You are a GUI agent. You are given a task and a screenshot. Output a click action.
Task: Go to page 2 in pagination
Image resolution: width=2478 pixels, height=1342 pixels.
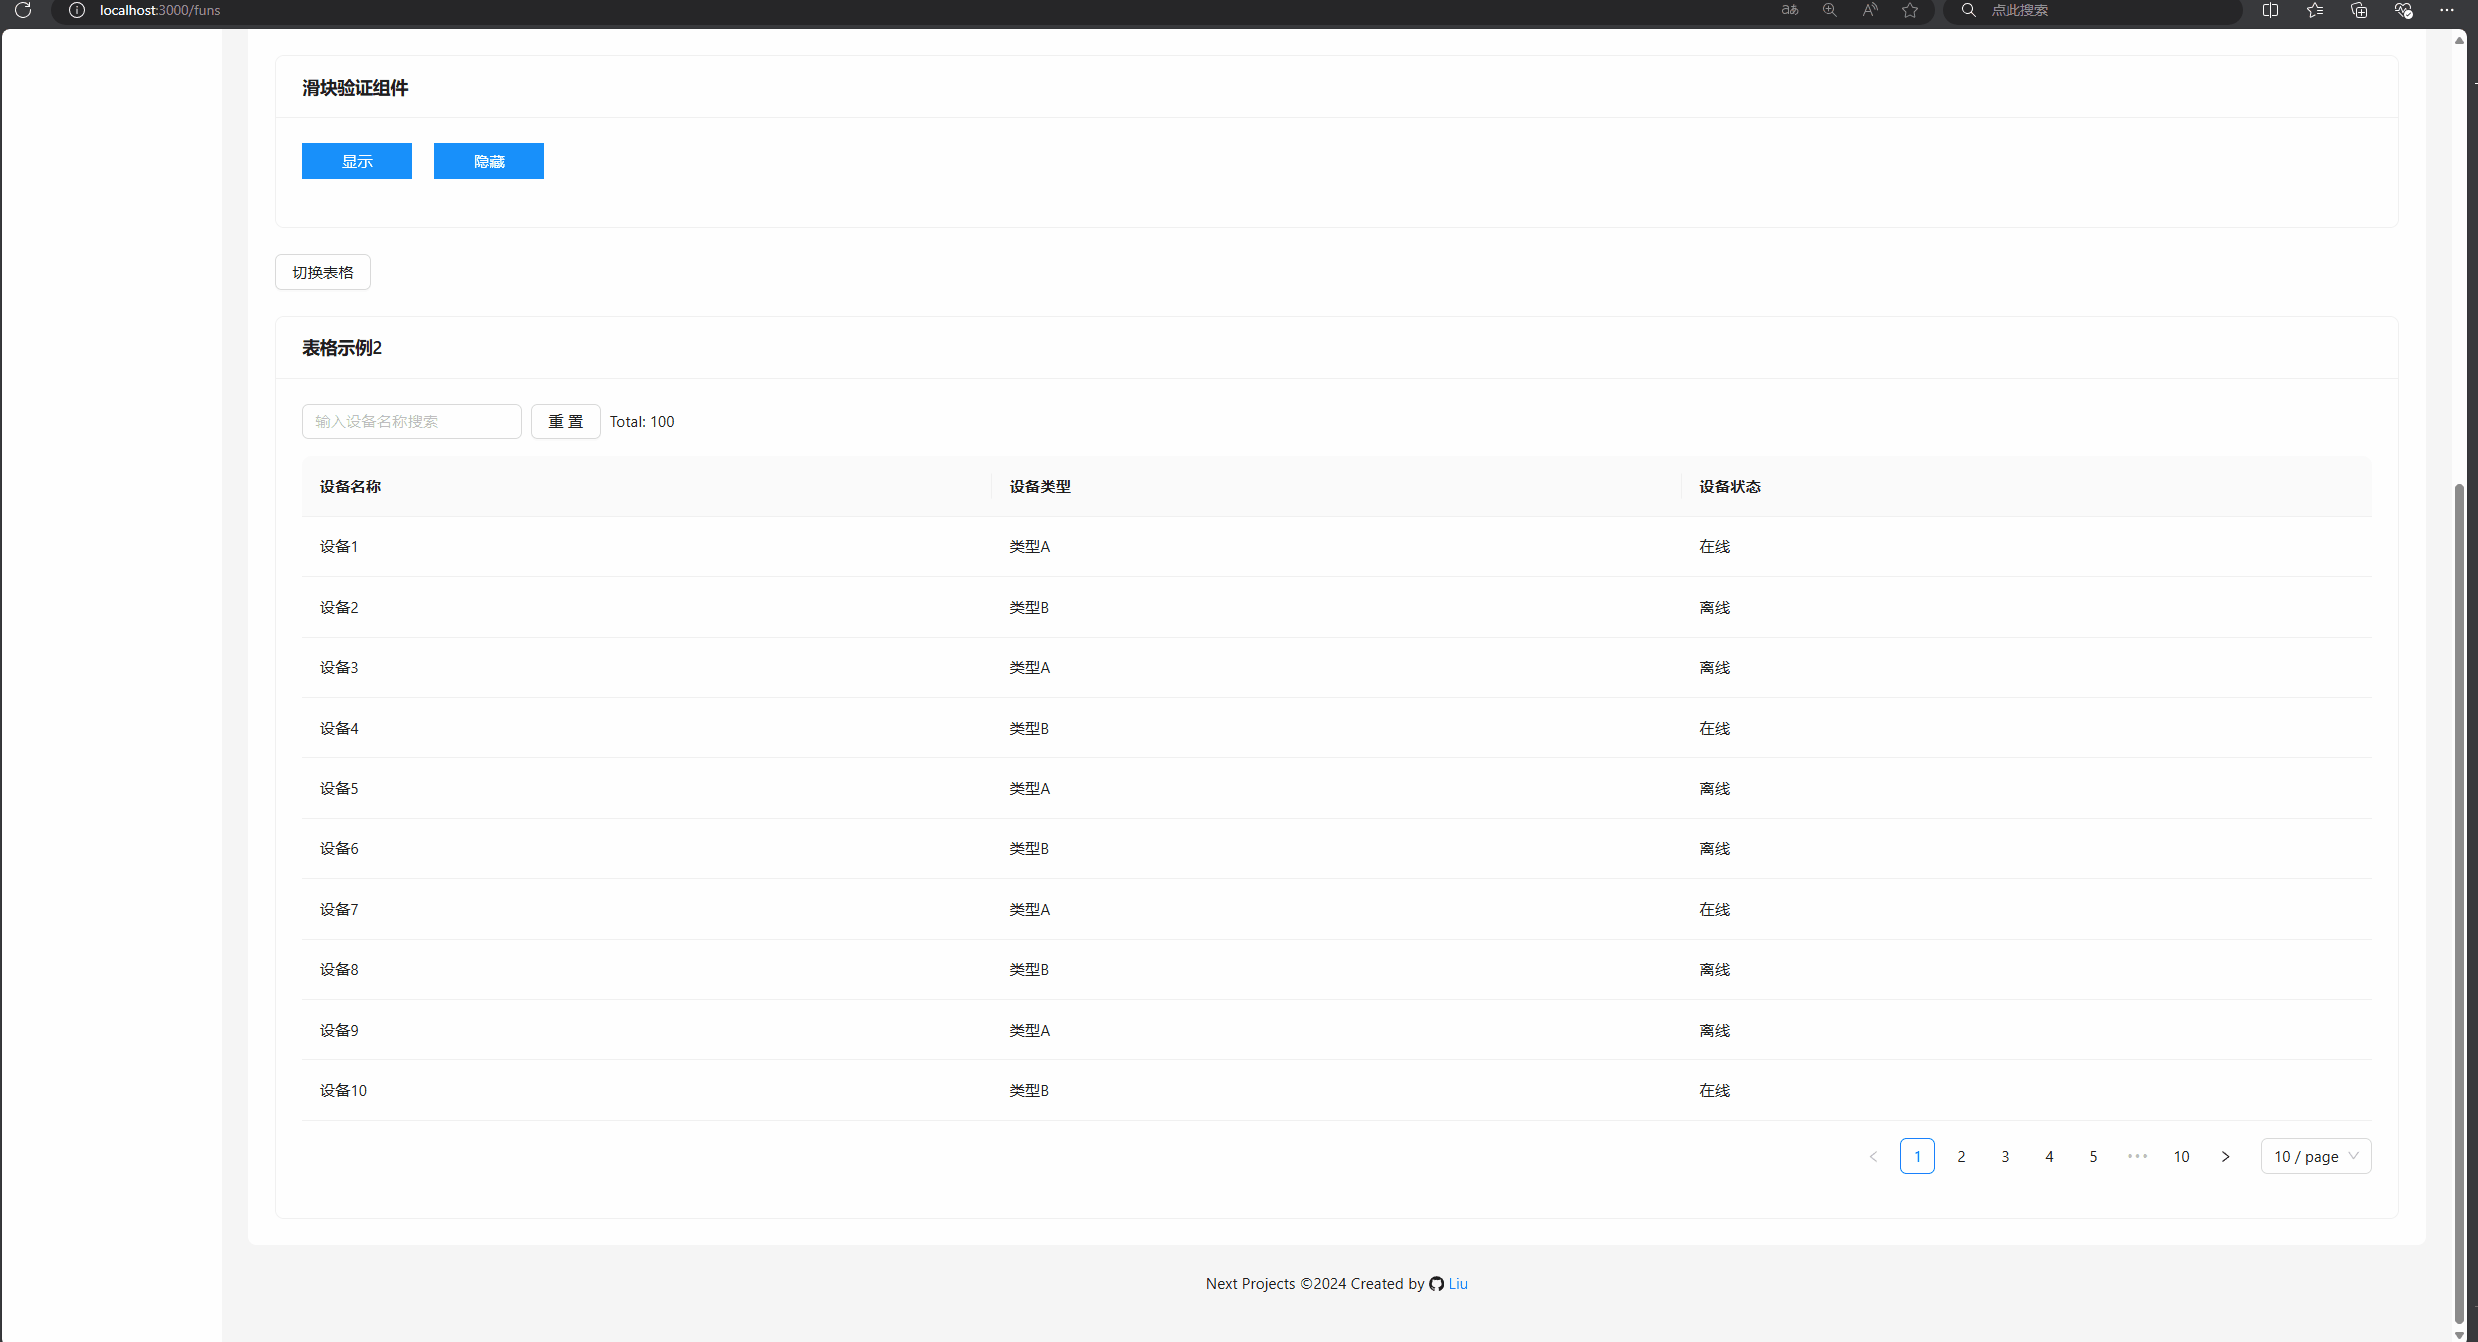pyautogui.click(x=1961, y=1156)
